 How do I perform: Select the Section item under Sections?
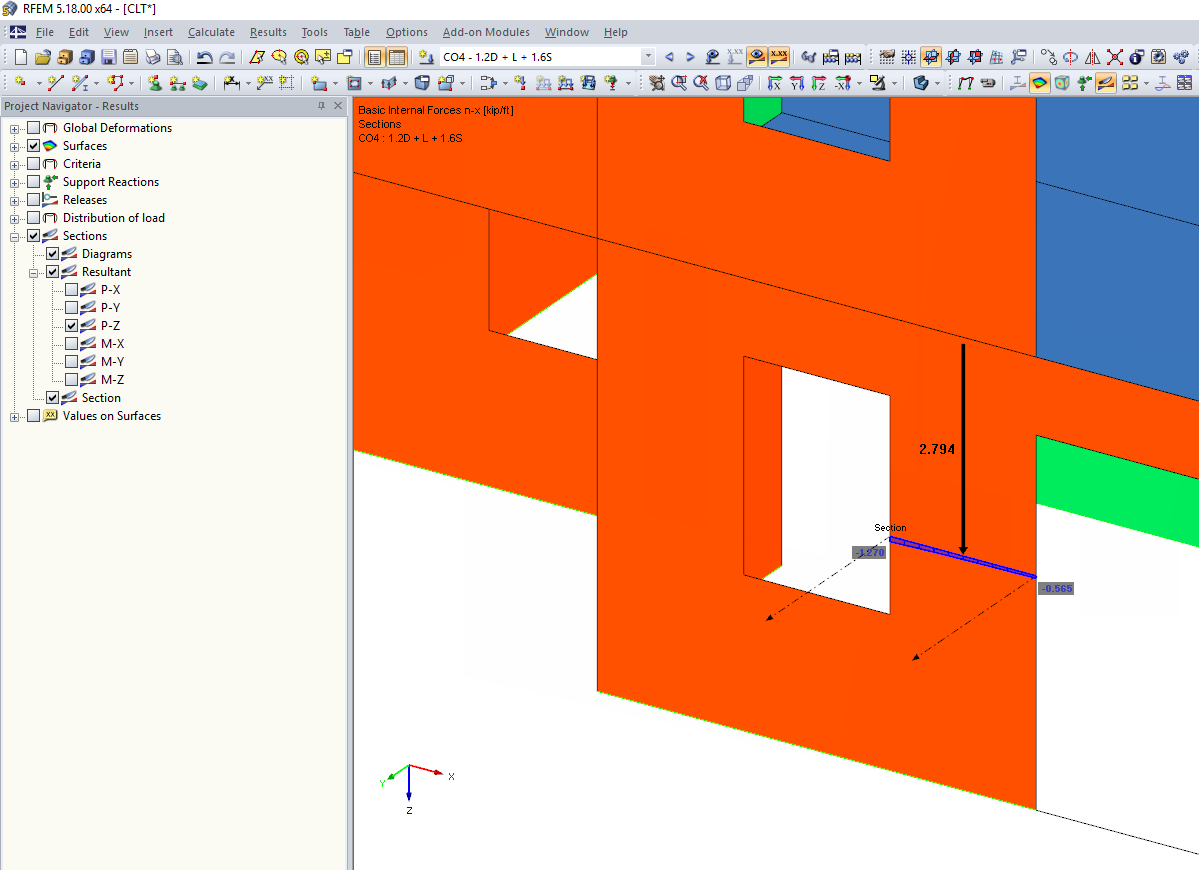(101, 398)
